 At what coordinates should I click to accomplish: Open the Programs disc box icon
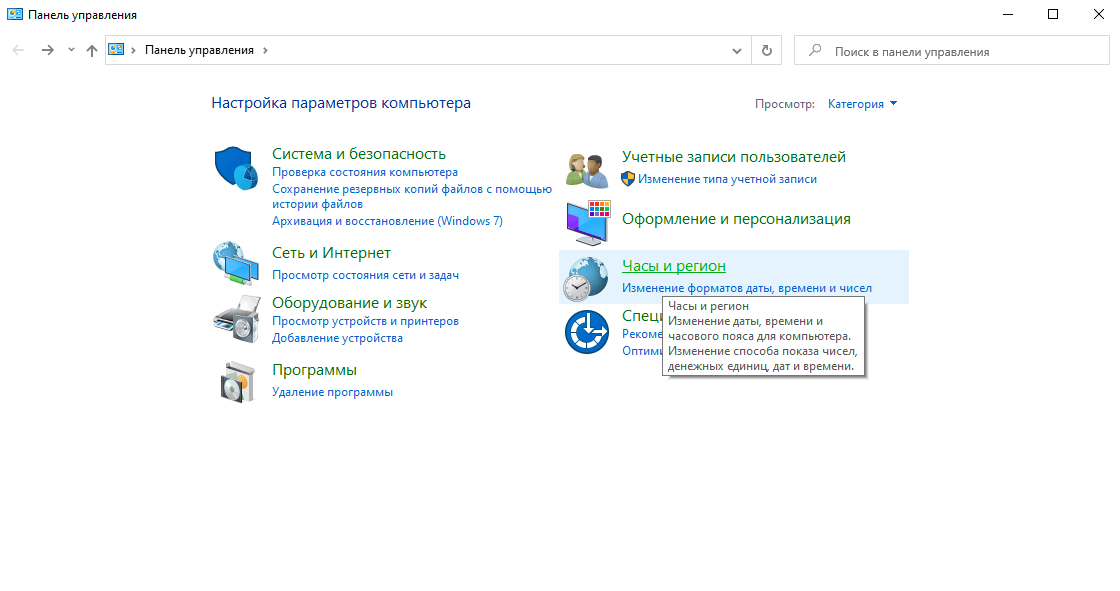[237, 381]
